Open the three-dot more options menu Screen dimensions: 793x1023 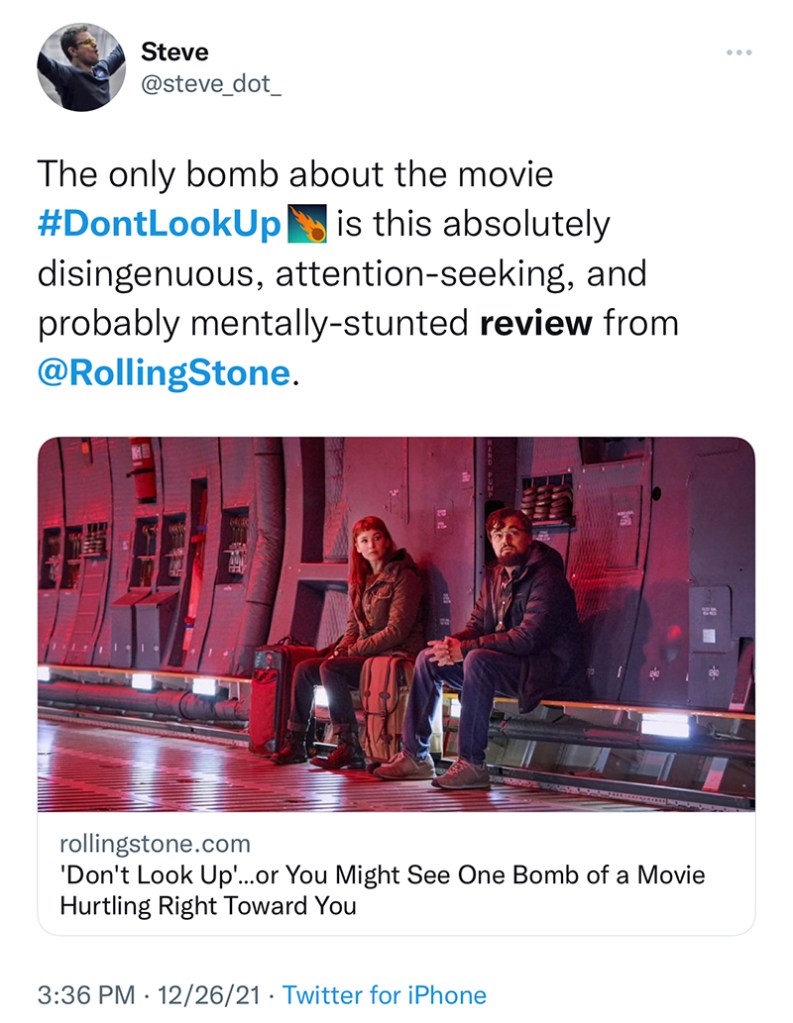[x=740, y=51]
